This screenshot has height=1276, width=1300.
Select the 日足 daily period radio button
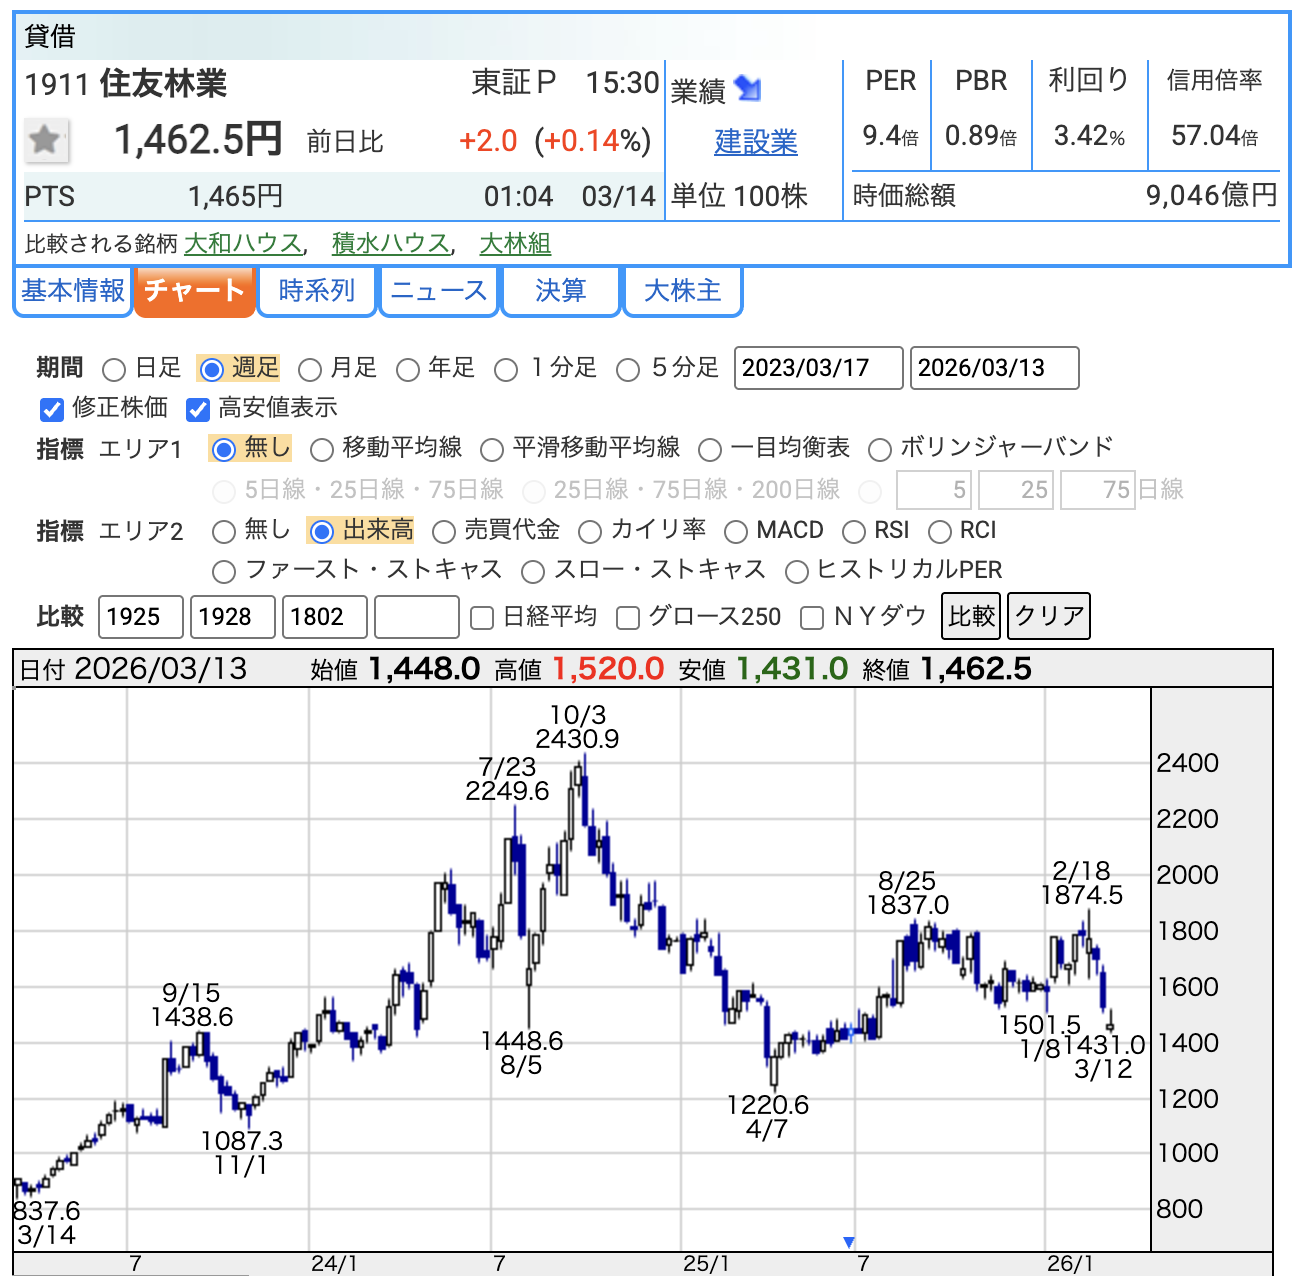[x=115, y=370]
